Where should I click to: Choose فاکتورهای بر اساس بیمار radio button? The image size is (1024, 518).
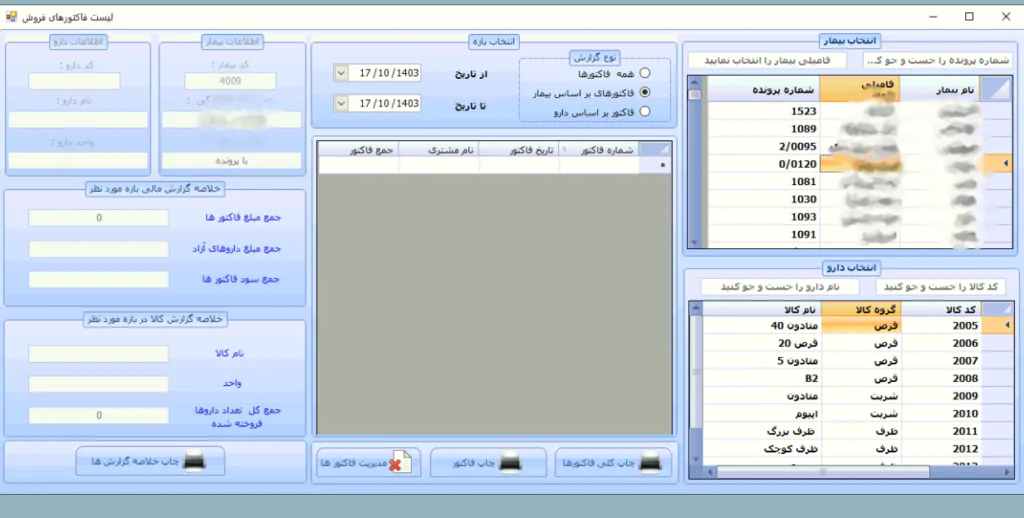[x=644, y=92]
